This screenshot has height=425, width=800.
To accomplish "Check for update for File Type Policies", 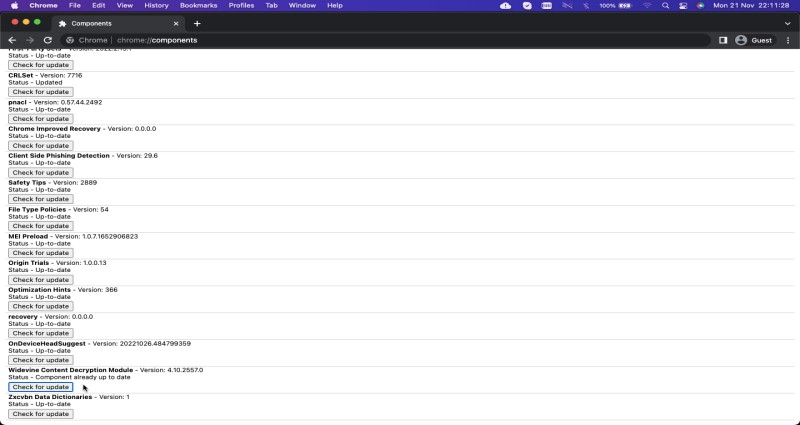I will click(x=41, y=226).
